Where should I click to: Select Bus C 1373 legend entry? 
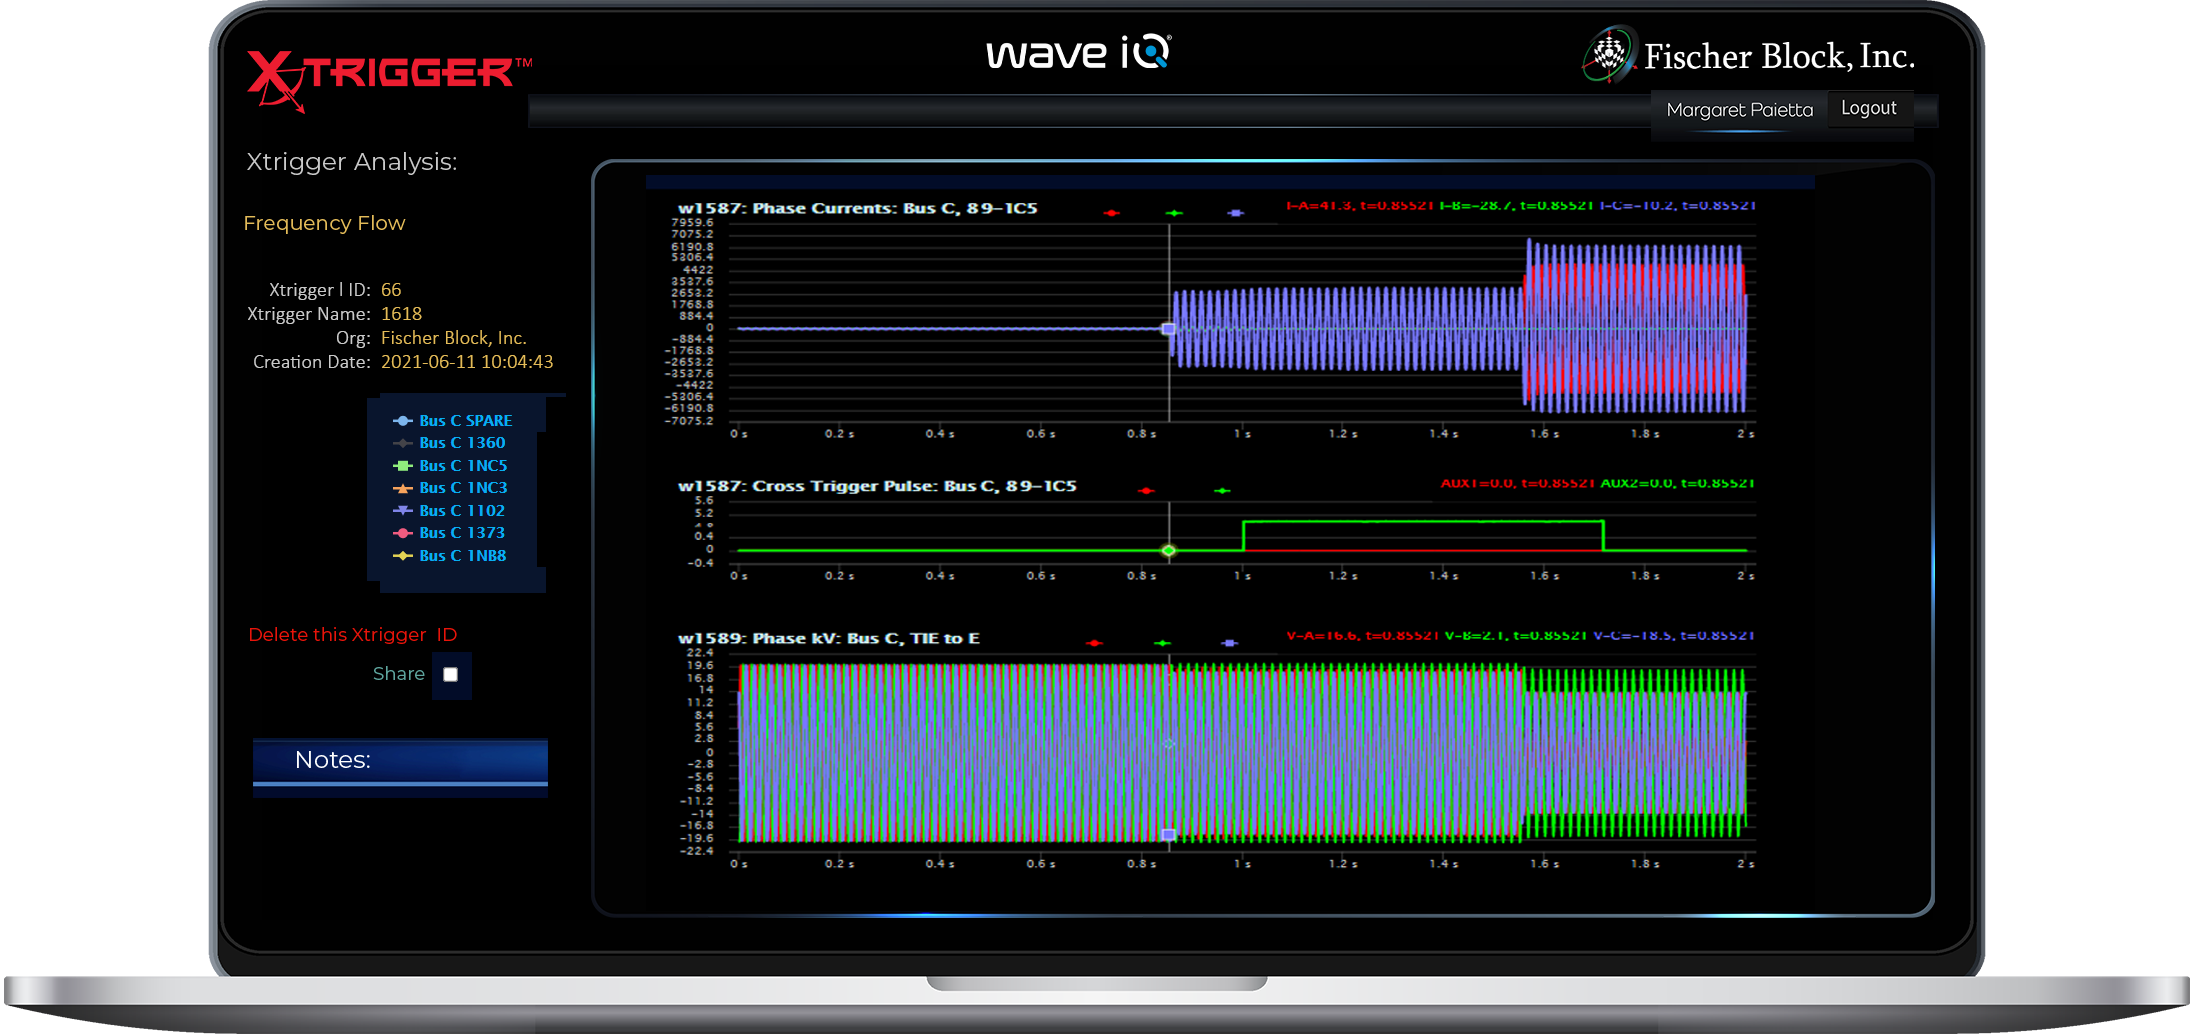[x=461, y=533]
